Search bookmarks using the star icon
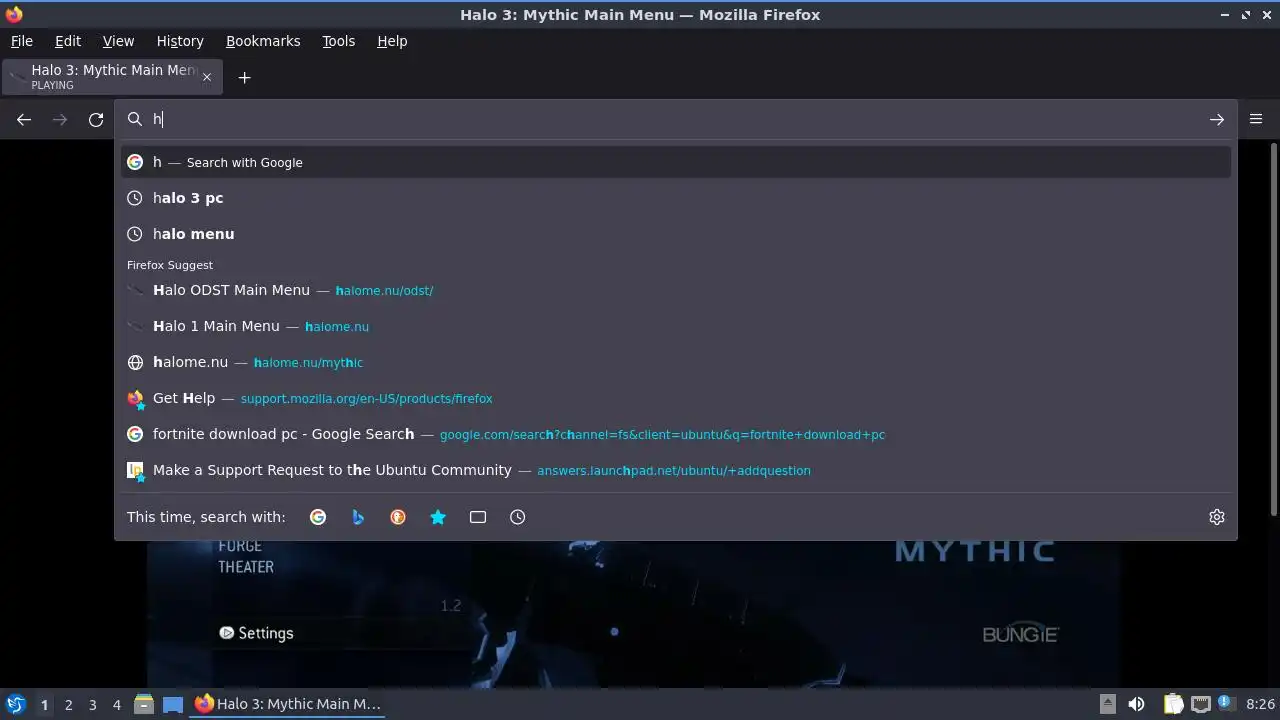1280x720 pixels. click(x=438, y=517)
